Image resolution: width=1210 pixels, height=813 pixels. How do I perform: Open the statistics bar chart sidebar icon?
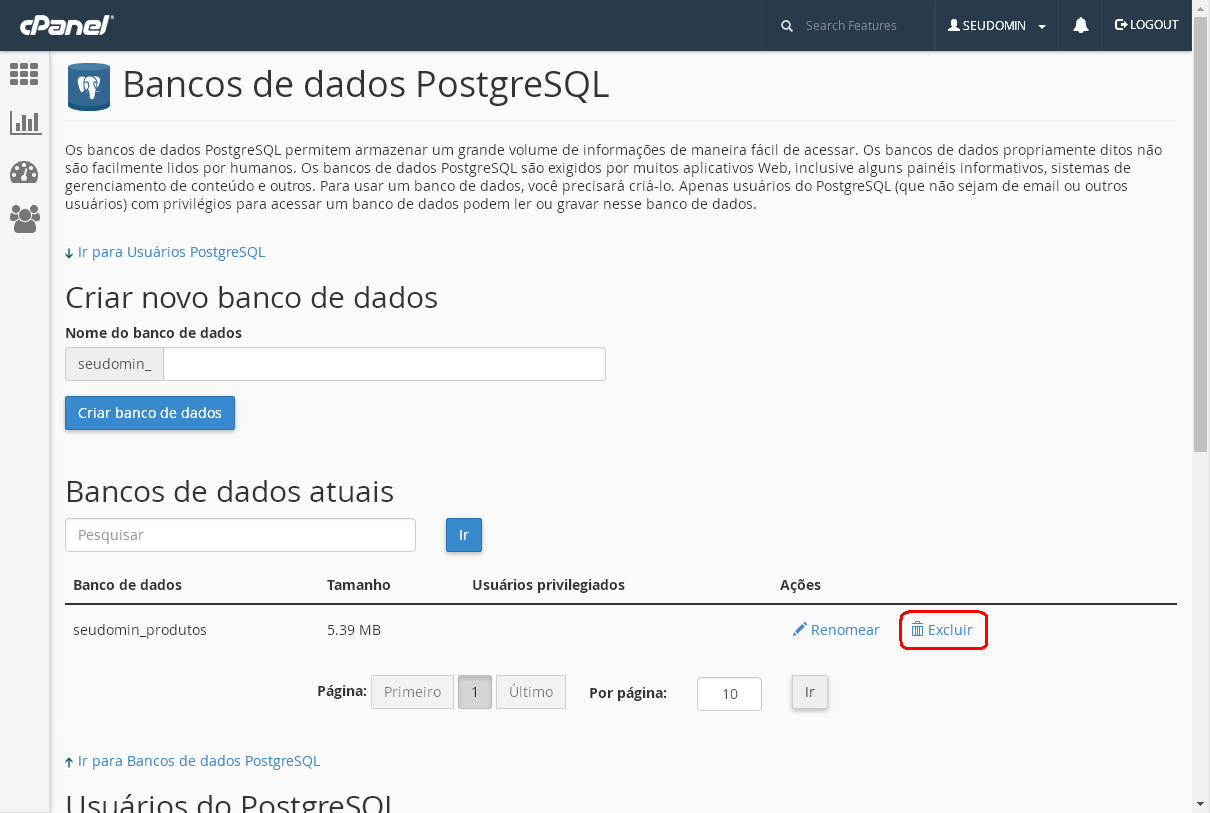pos(24,123)
